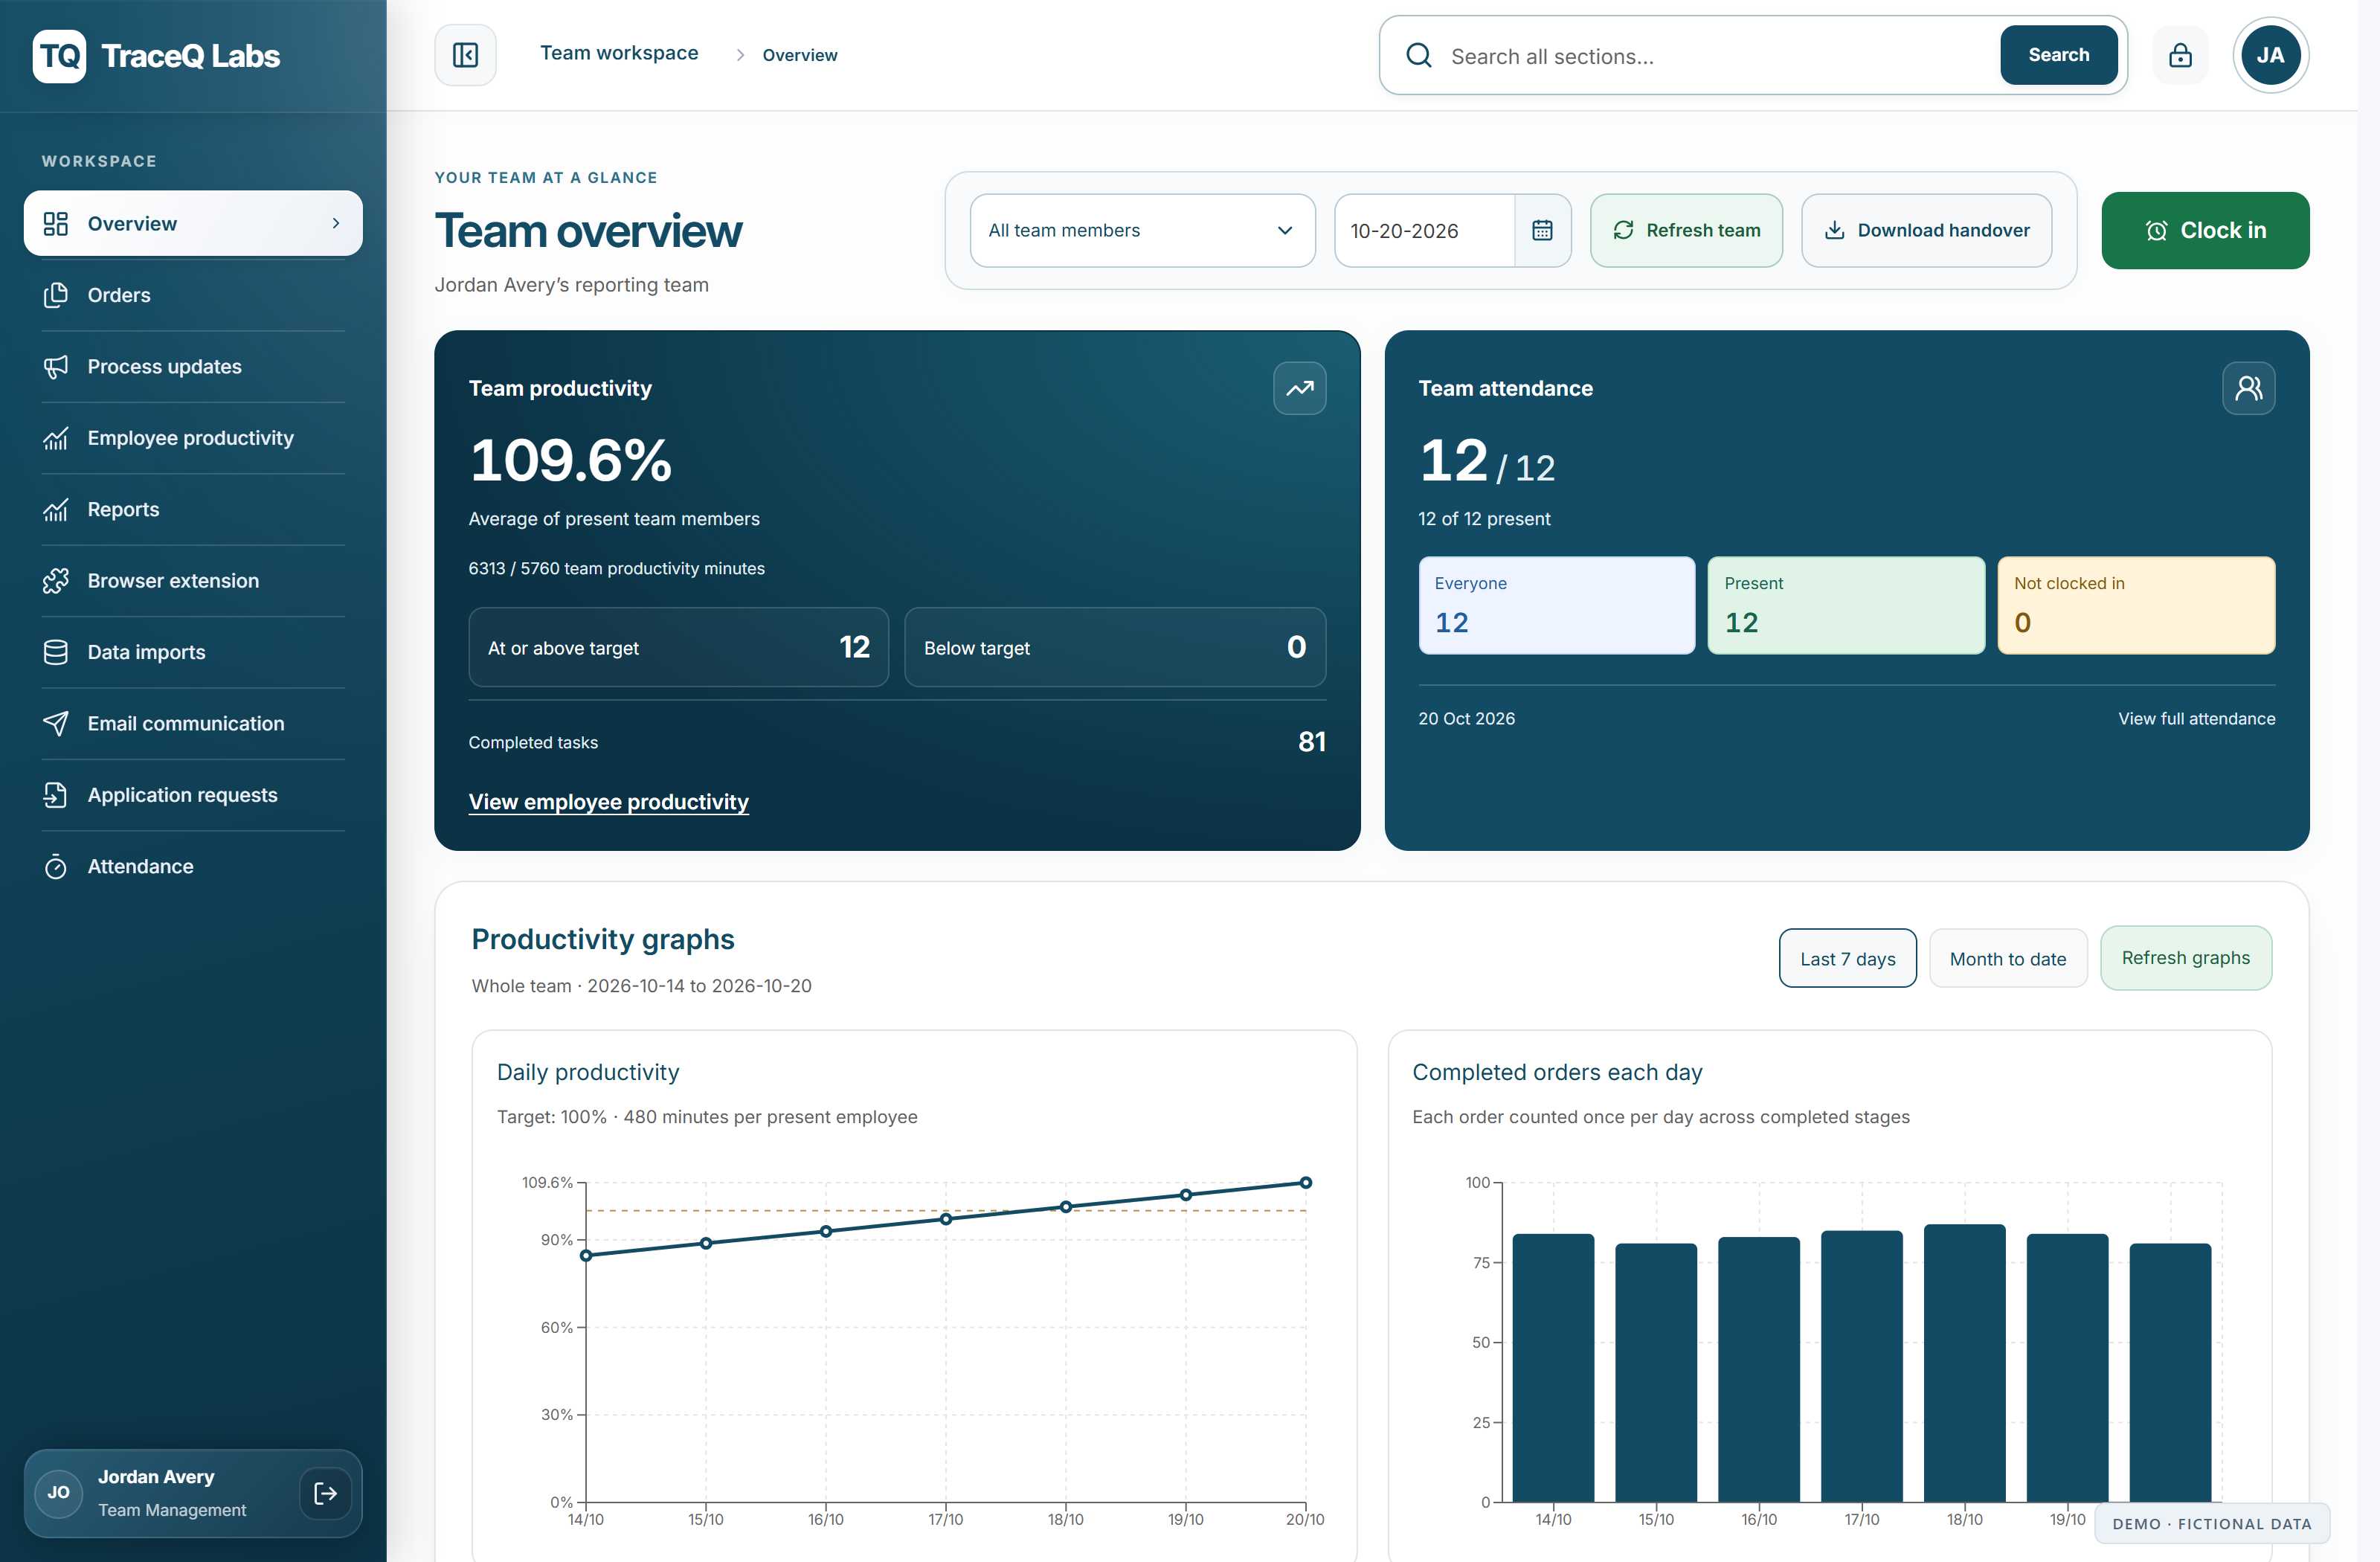Image resolution: width=2380 pixels, height=1562 pixels.
Task: Open Attendance in the sidebar
Action: 193,867
